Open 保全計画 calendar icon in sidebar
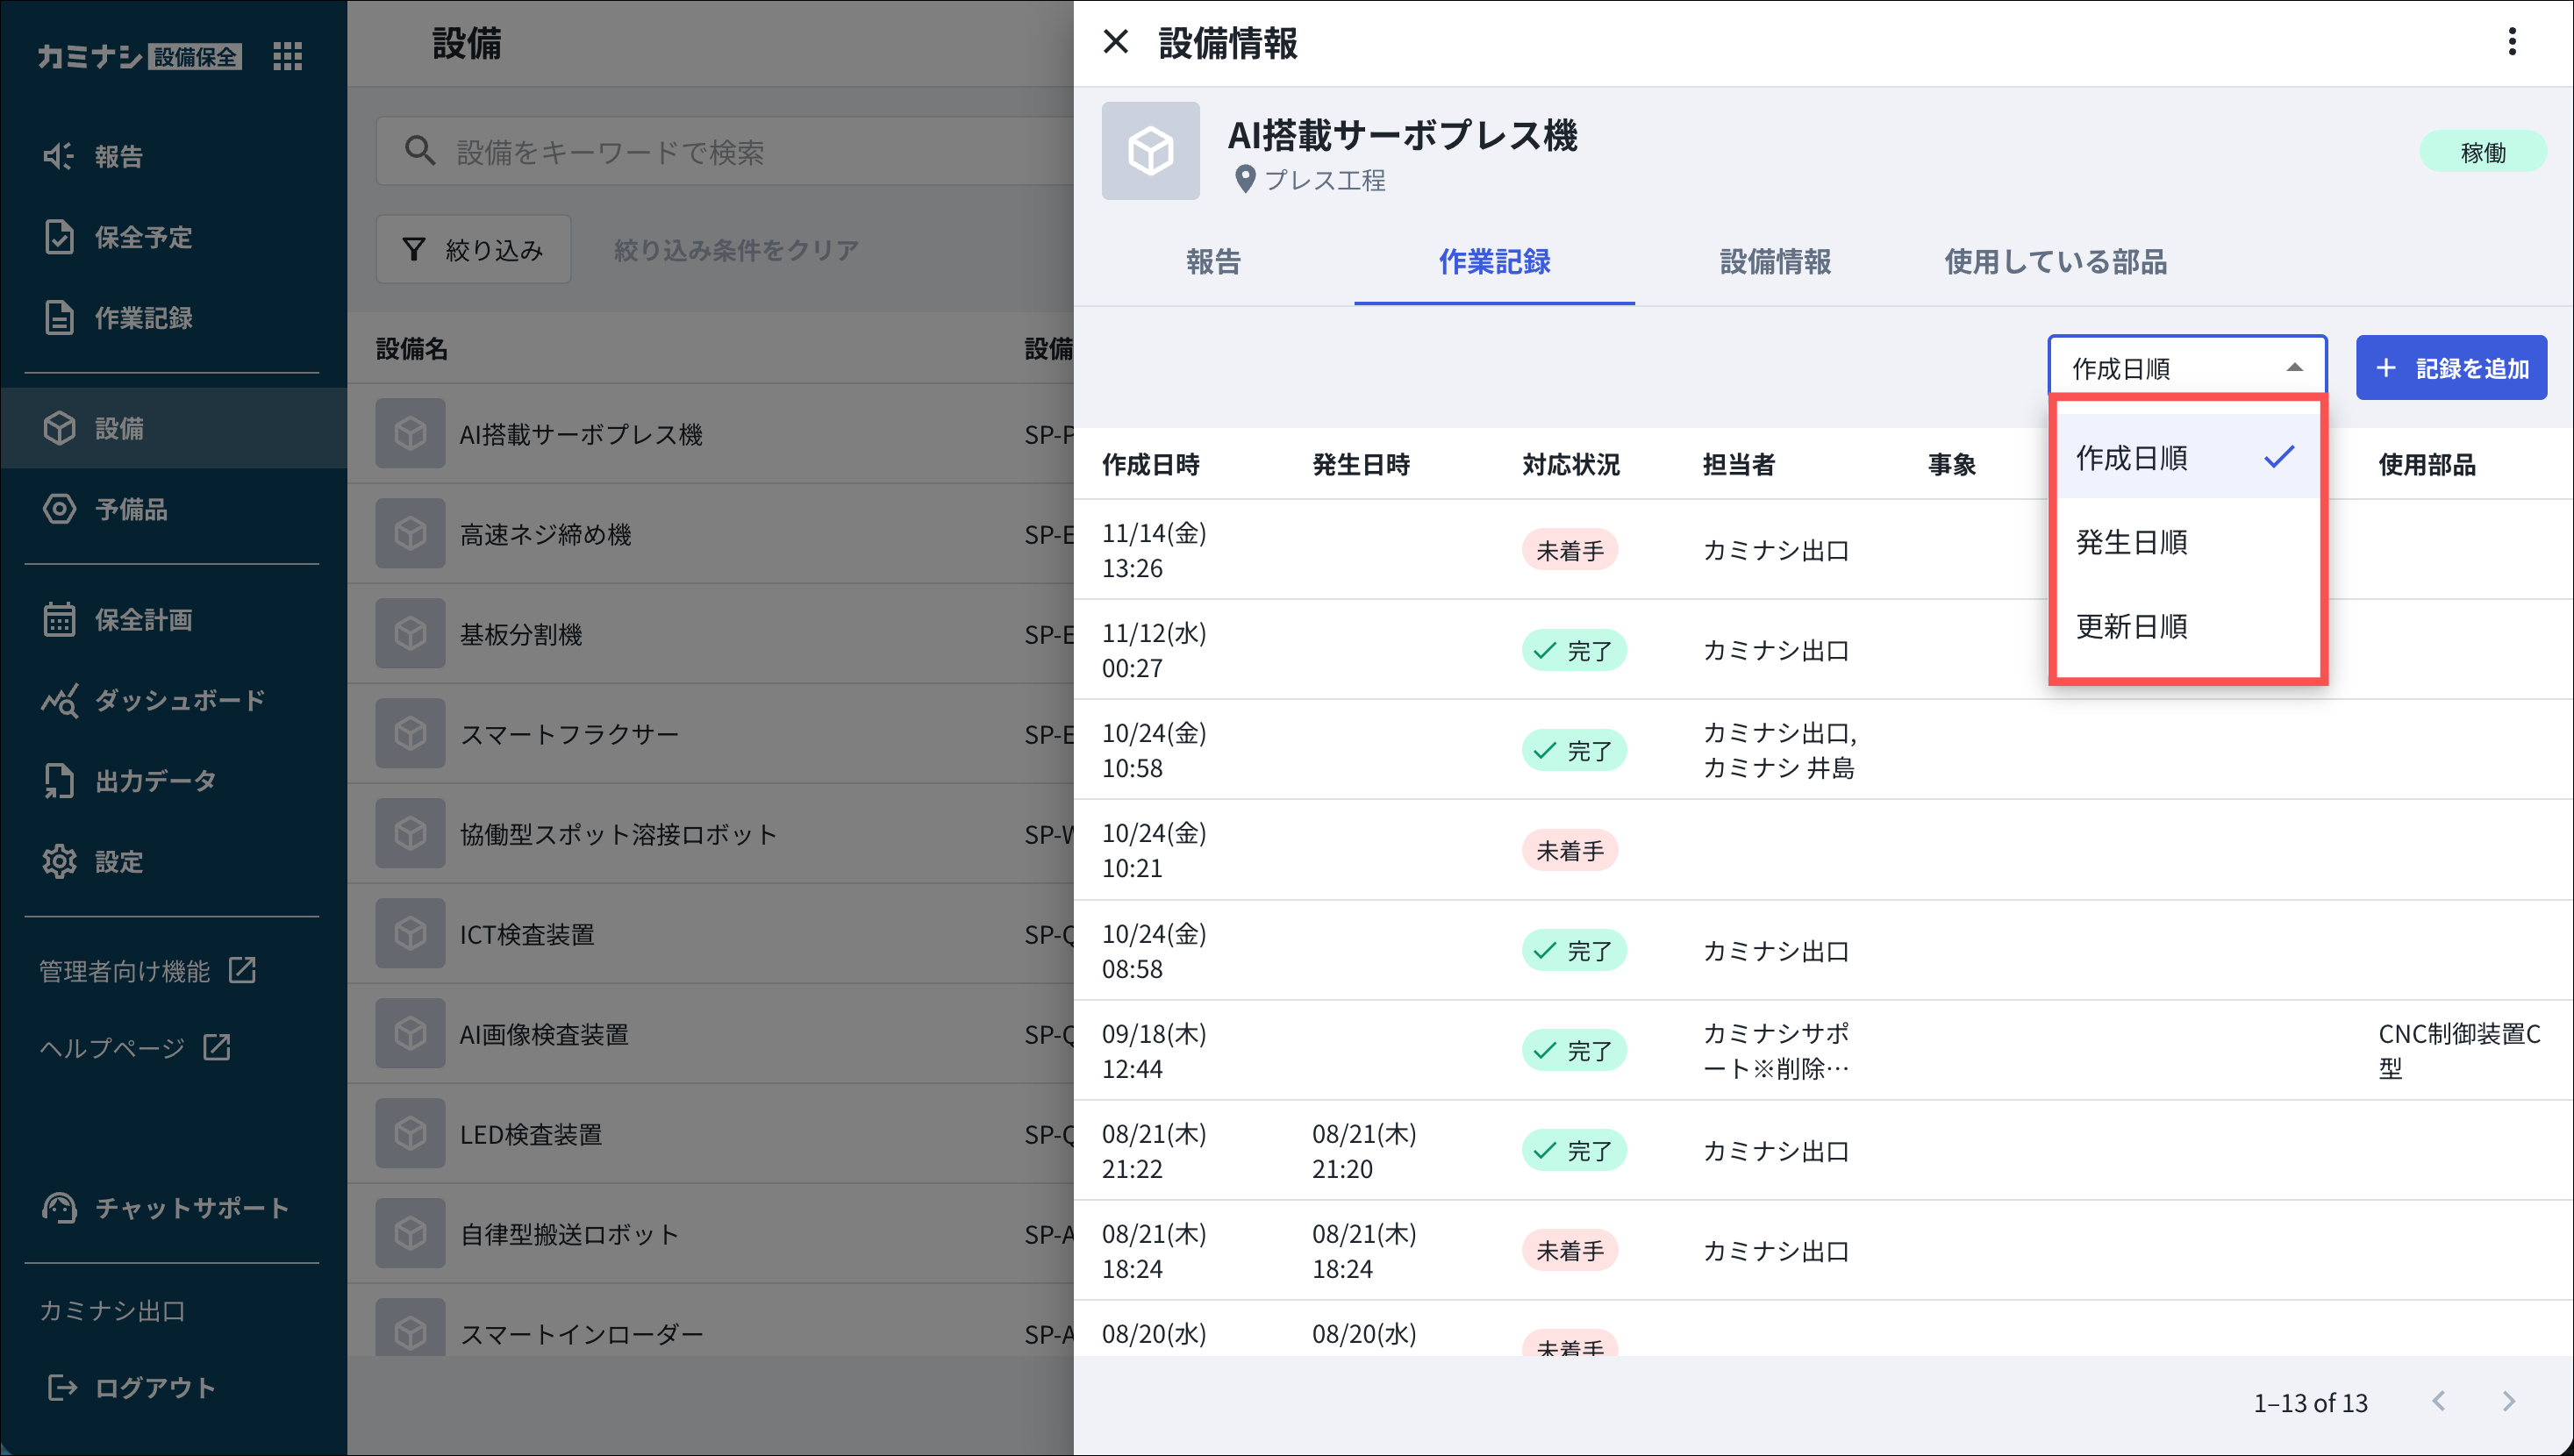The image size is (2574, 1456). 59,619
